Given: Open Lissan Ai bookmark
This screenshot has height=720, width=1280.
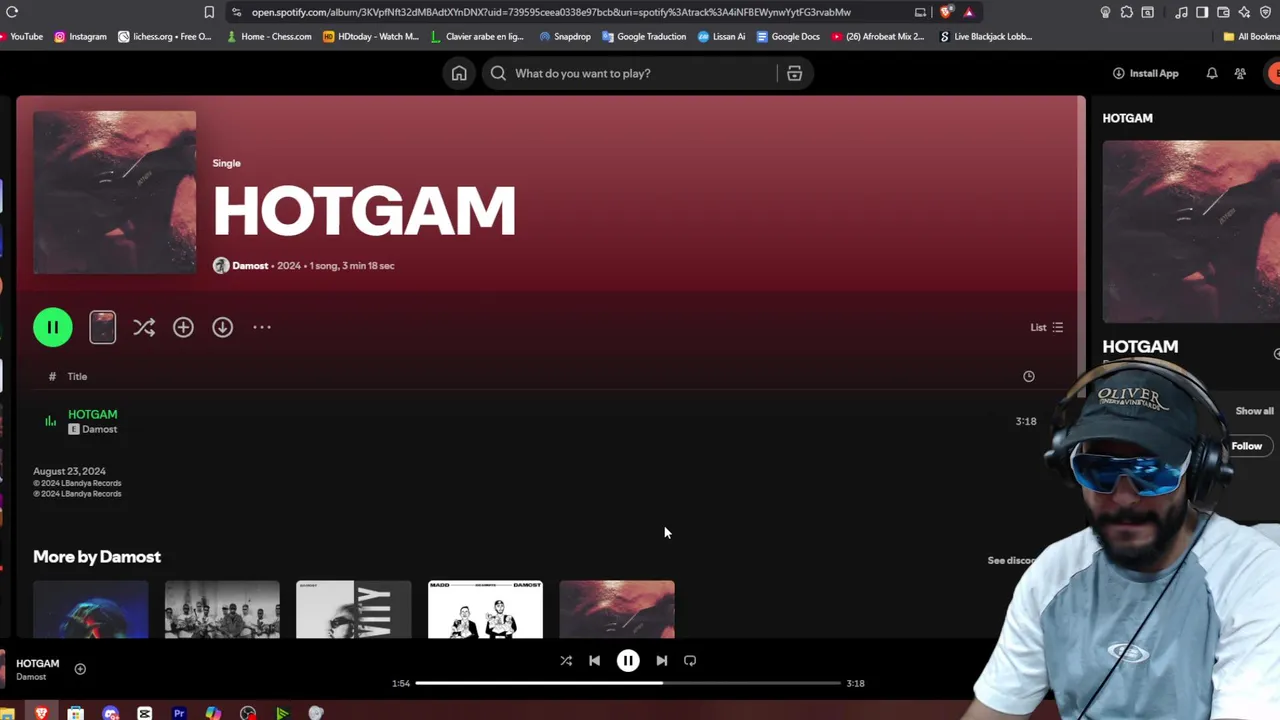Looking at the screenshot, I should pyautogui.click(x=721, y=36).
